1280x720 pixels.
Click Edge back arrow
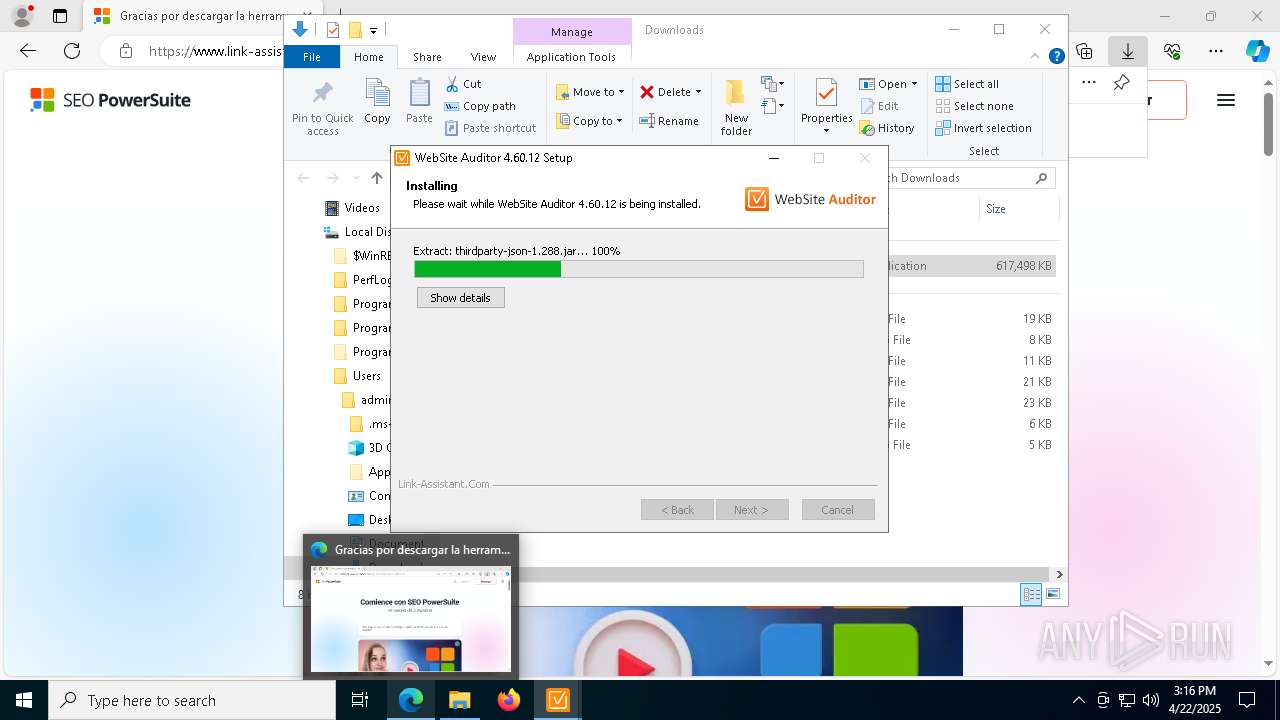28,51
